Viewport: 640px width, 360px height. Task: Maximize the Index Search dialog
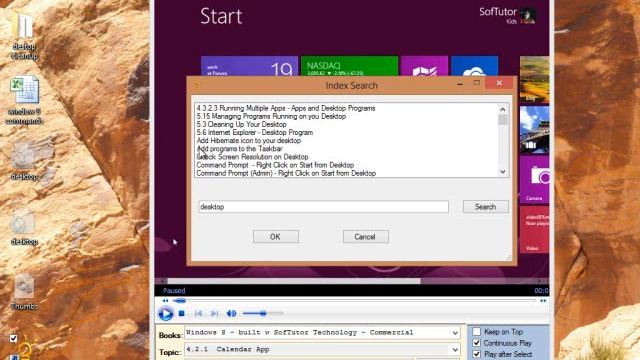pos(476,83)
